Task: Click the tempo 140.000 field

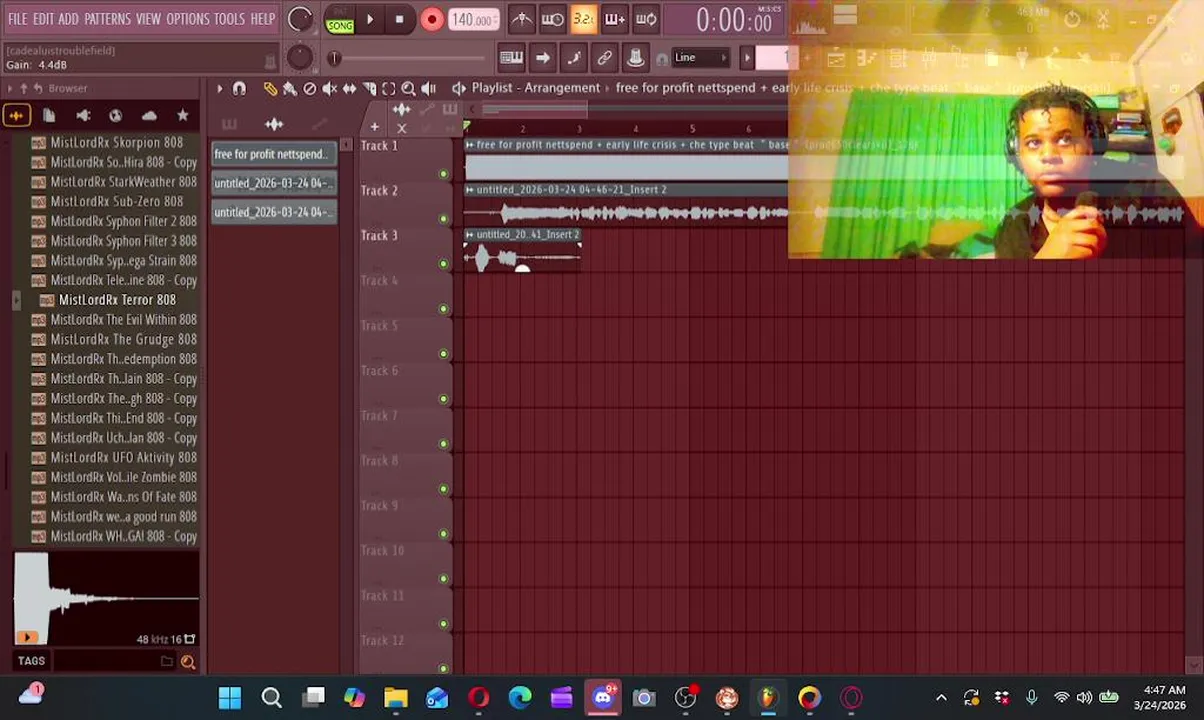Action: point(473,19)
